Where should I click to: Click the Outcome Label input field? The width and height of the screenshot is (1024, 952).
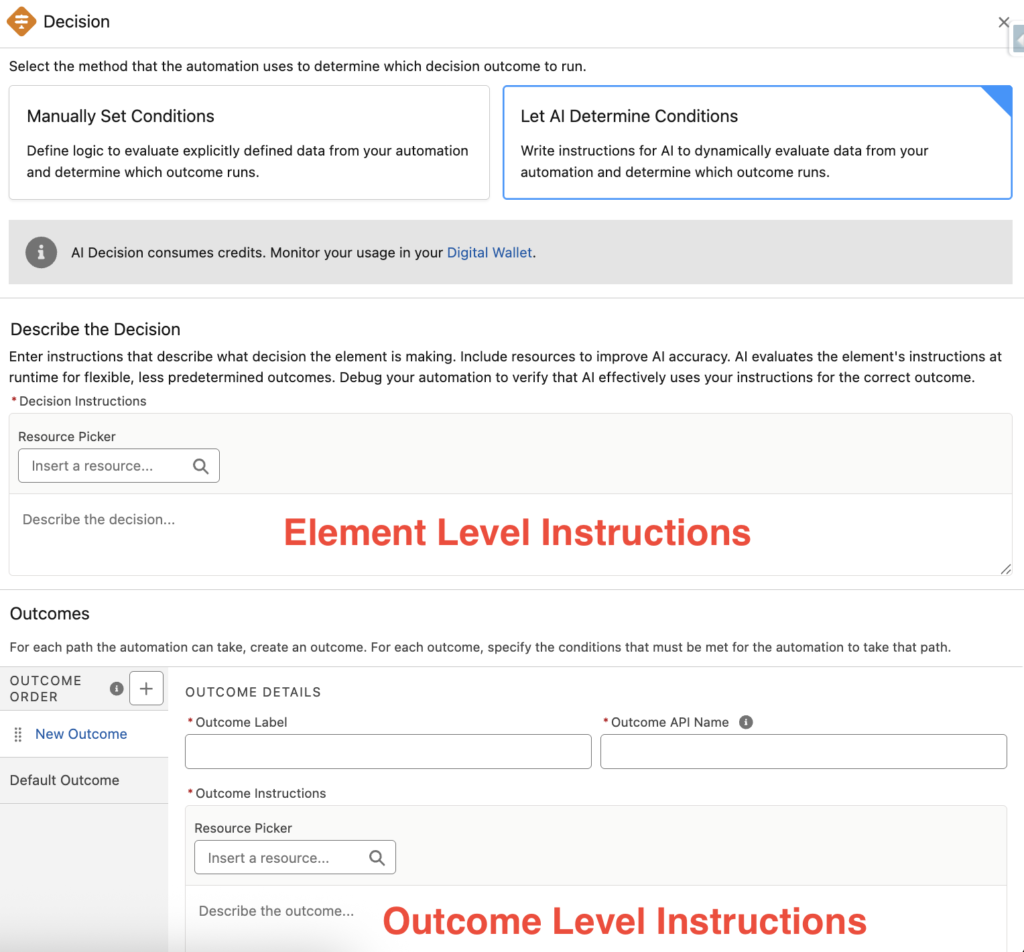click(x=388, y=752)
